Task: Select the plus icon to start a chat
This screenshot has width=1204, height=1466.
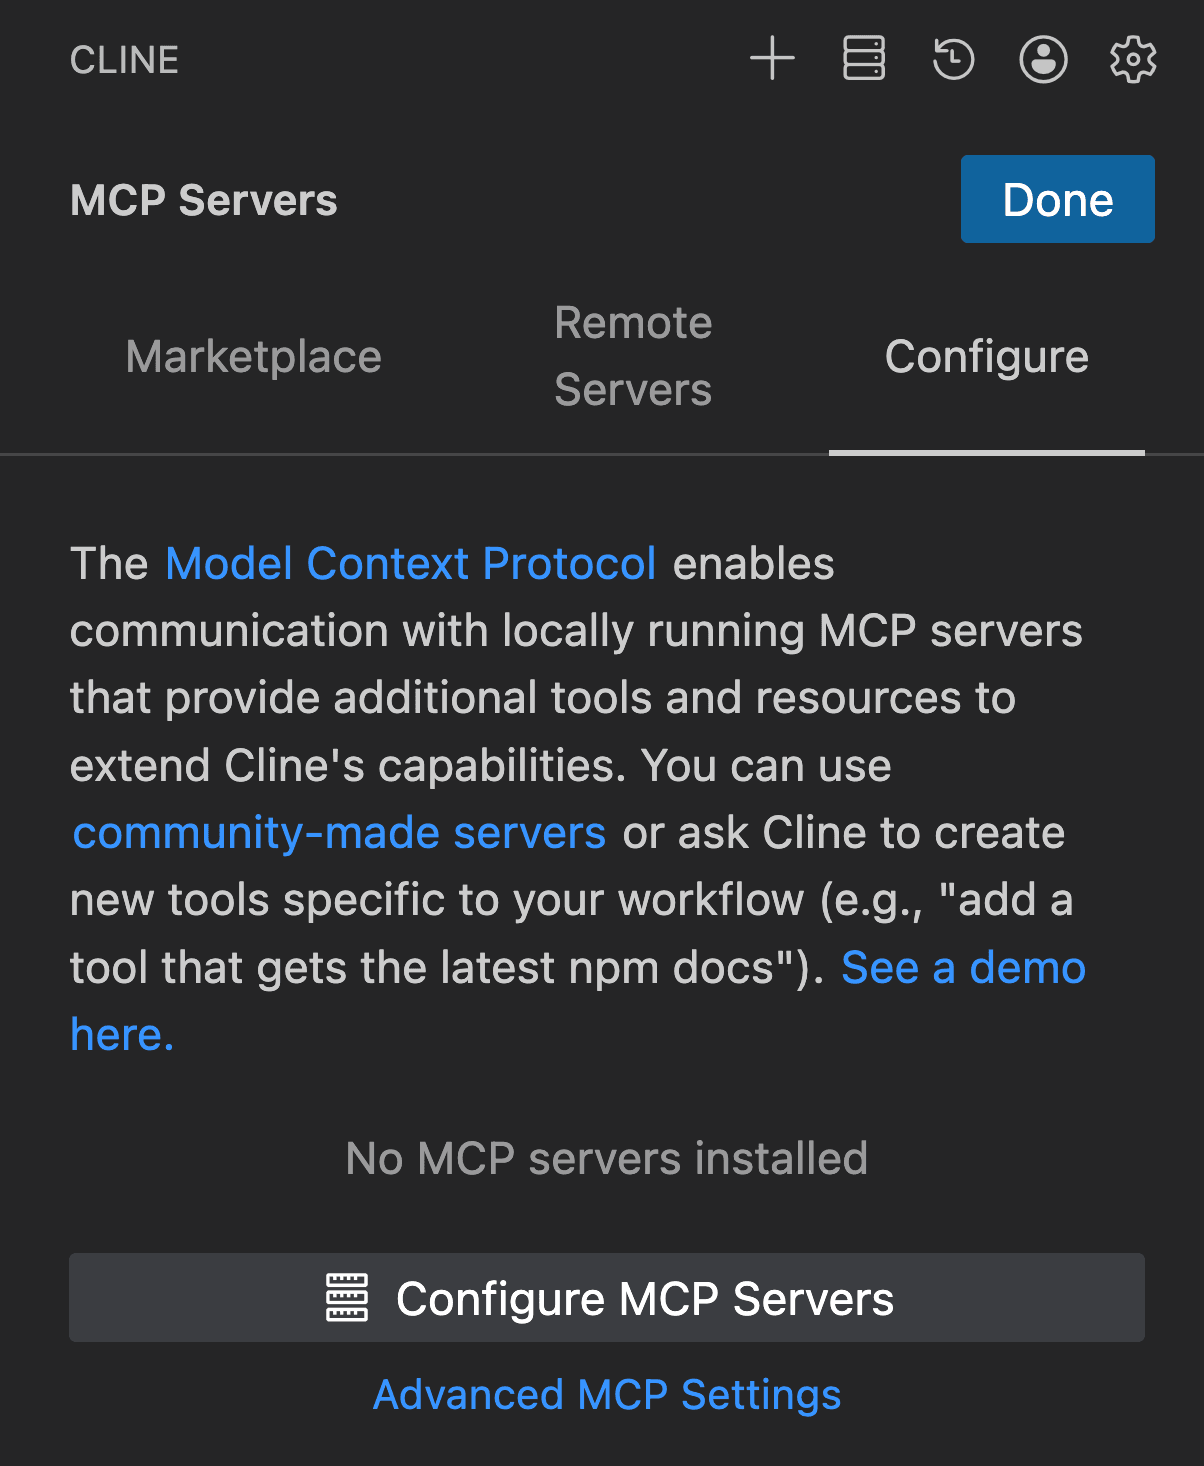Action: [x=772, y=59]
